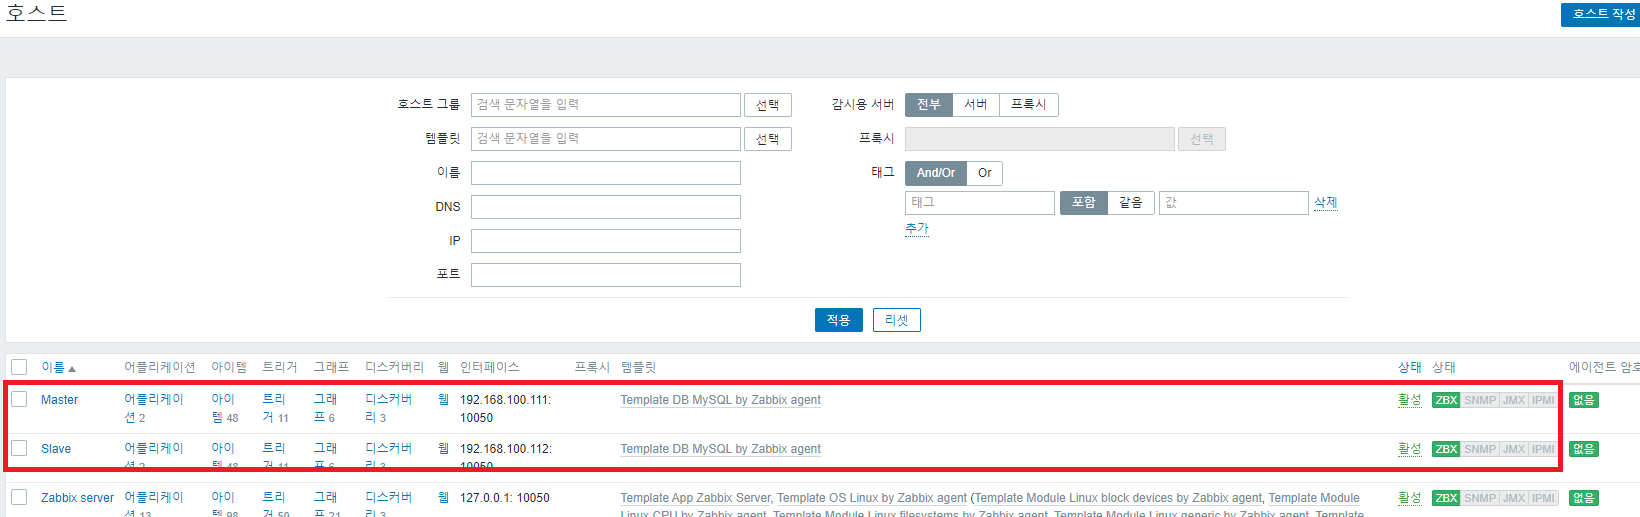
Task: Click 없음 encryption badge in Slave row
Action: click(1584, 449)
